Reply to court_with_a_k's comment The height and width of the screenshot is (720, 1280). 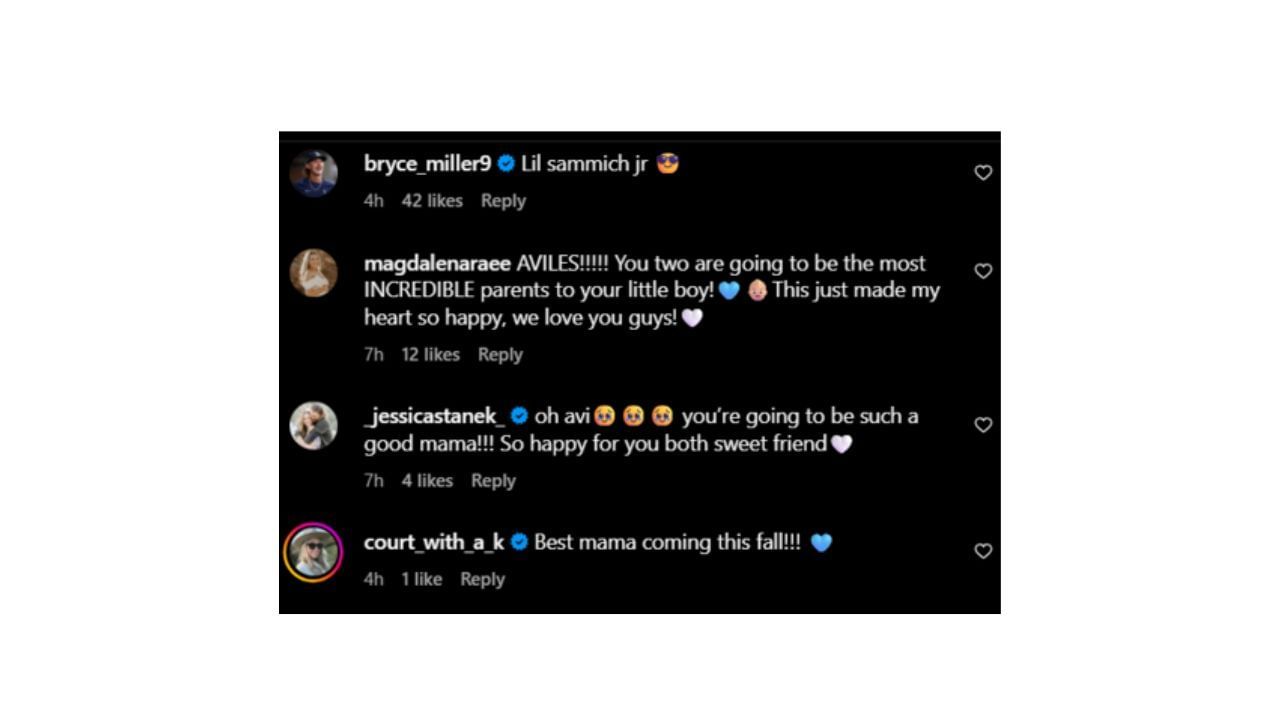pyautogui.click(x=482, y=578)
